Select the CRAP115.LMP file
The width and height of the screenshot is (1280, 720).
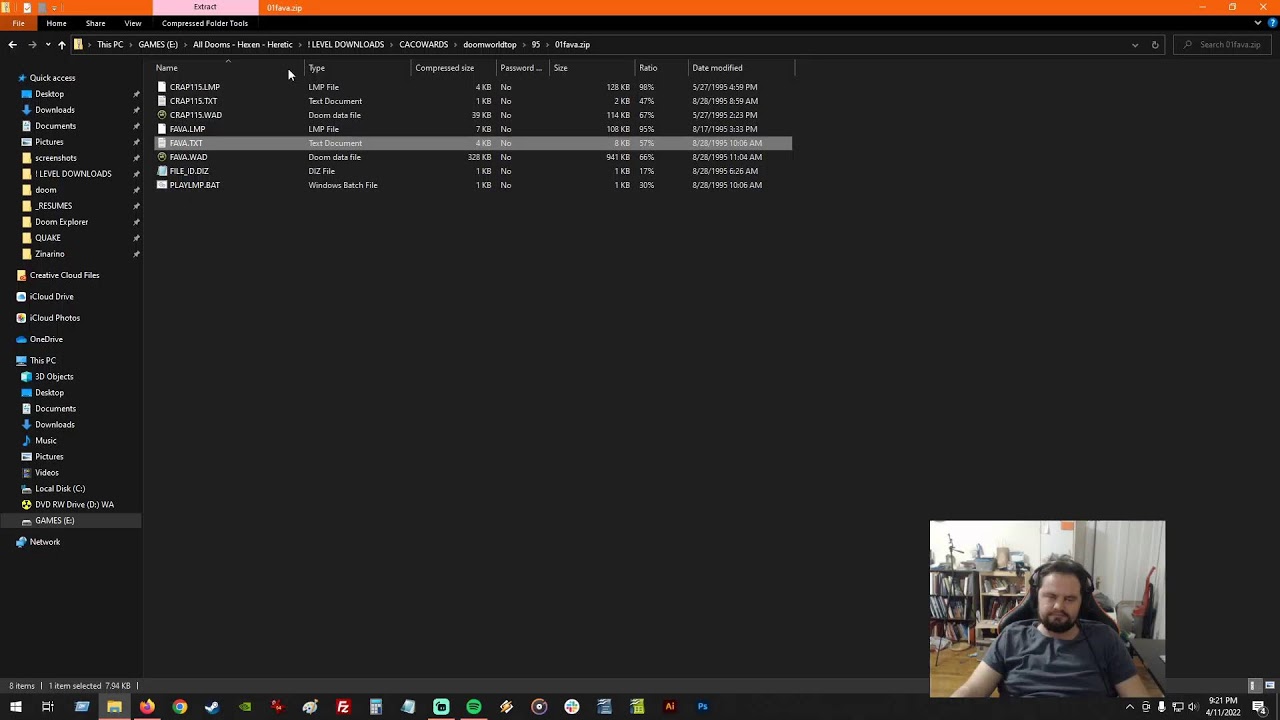pos(473,87)
